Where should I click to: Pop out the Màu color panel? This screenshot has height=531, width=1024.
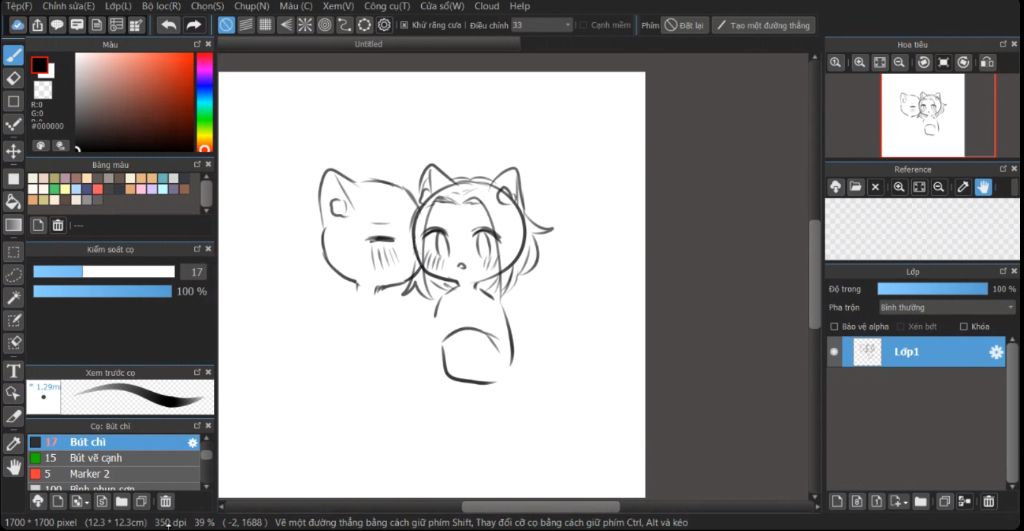pos(197,44)
